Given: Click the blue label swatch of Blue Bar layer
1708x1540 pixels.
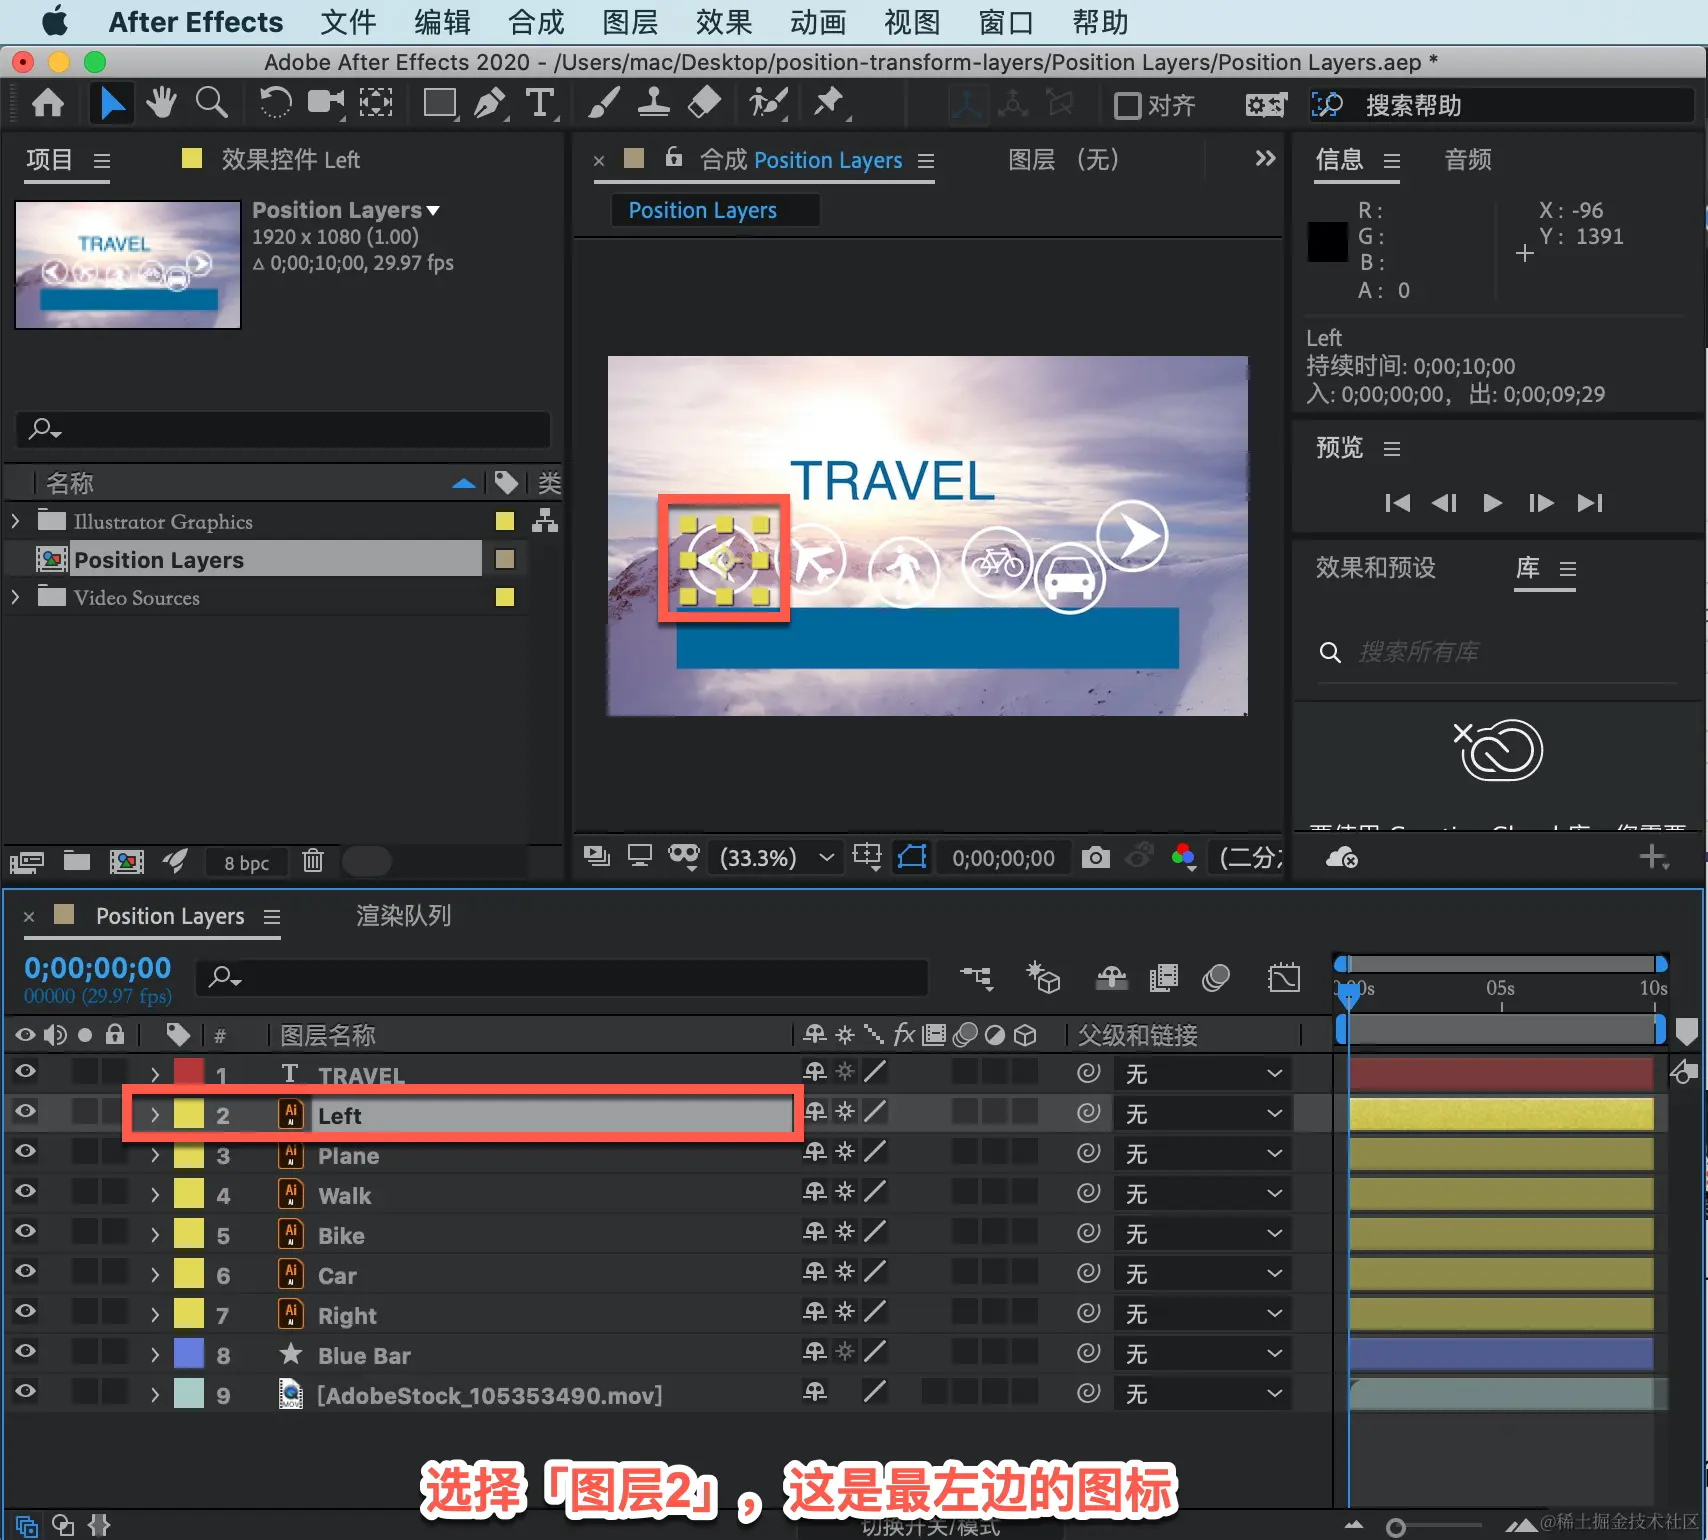Looking at the screenshot, I should pos(189,1353).
